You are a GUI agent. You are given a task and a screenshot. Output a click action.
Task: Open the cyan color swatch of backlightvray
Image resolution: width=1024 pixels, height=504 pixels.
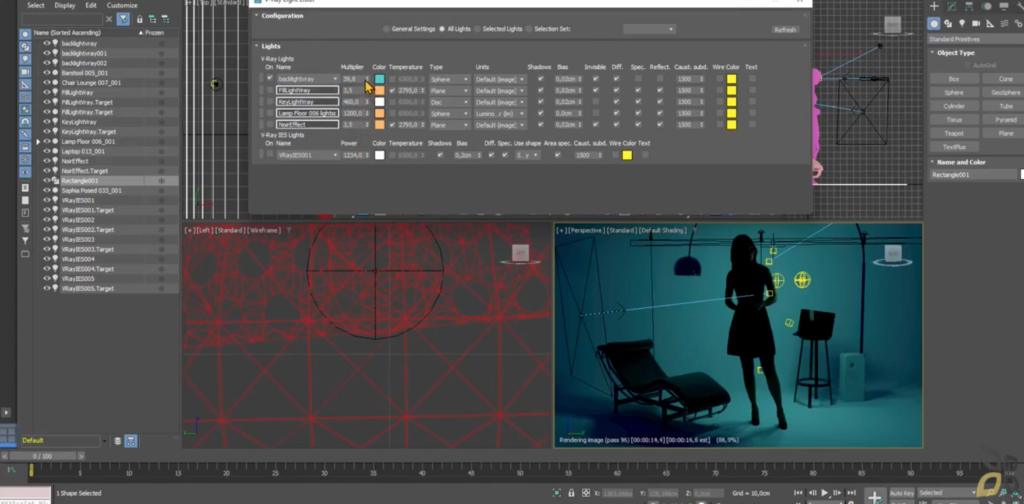(x=379, y=79)
